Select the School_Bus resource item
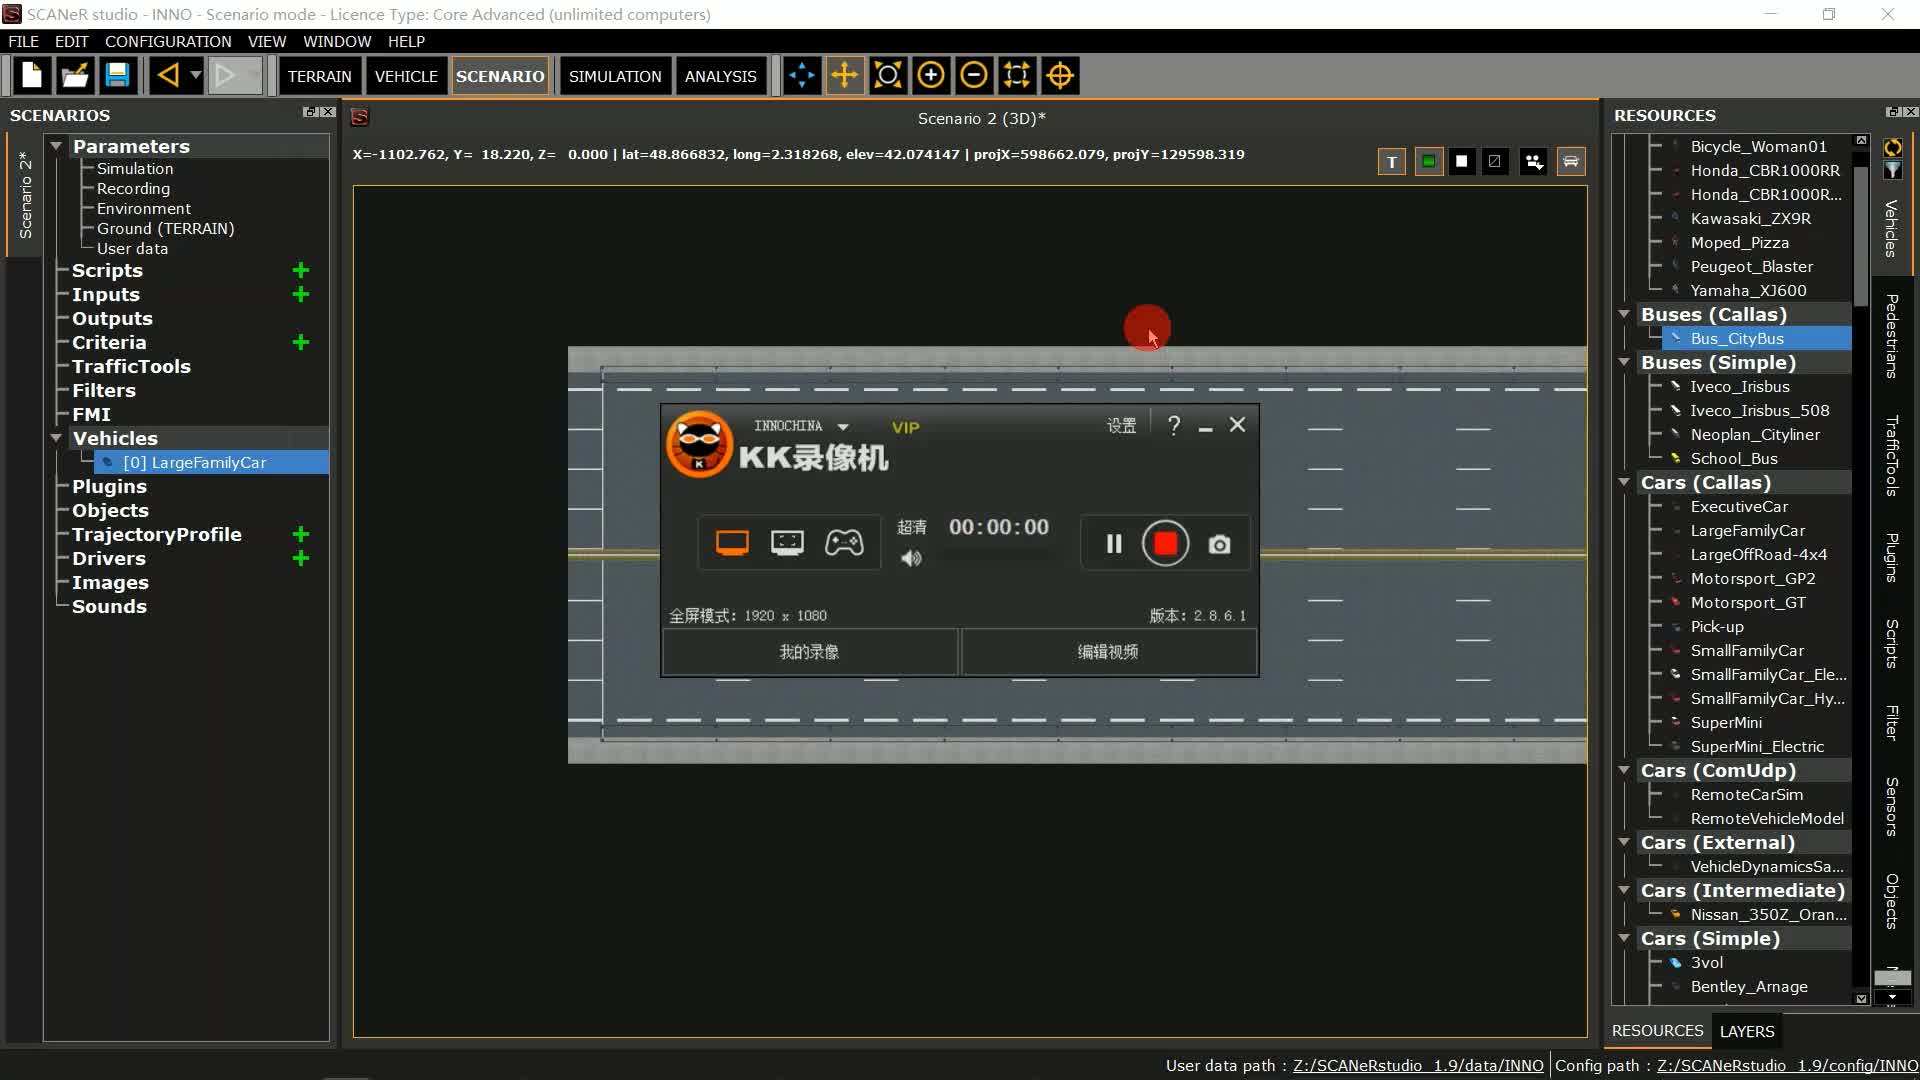 point(1733,458)
